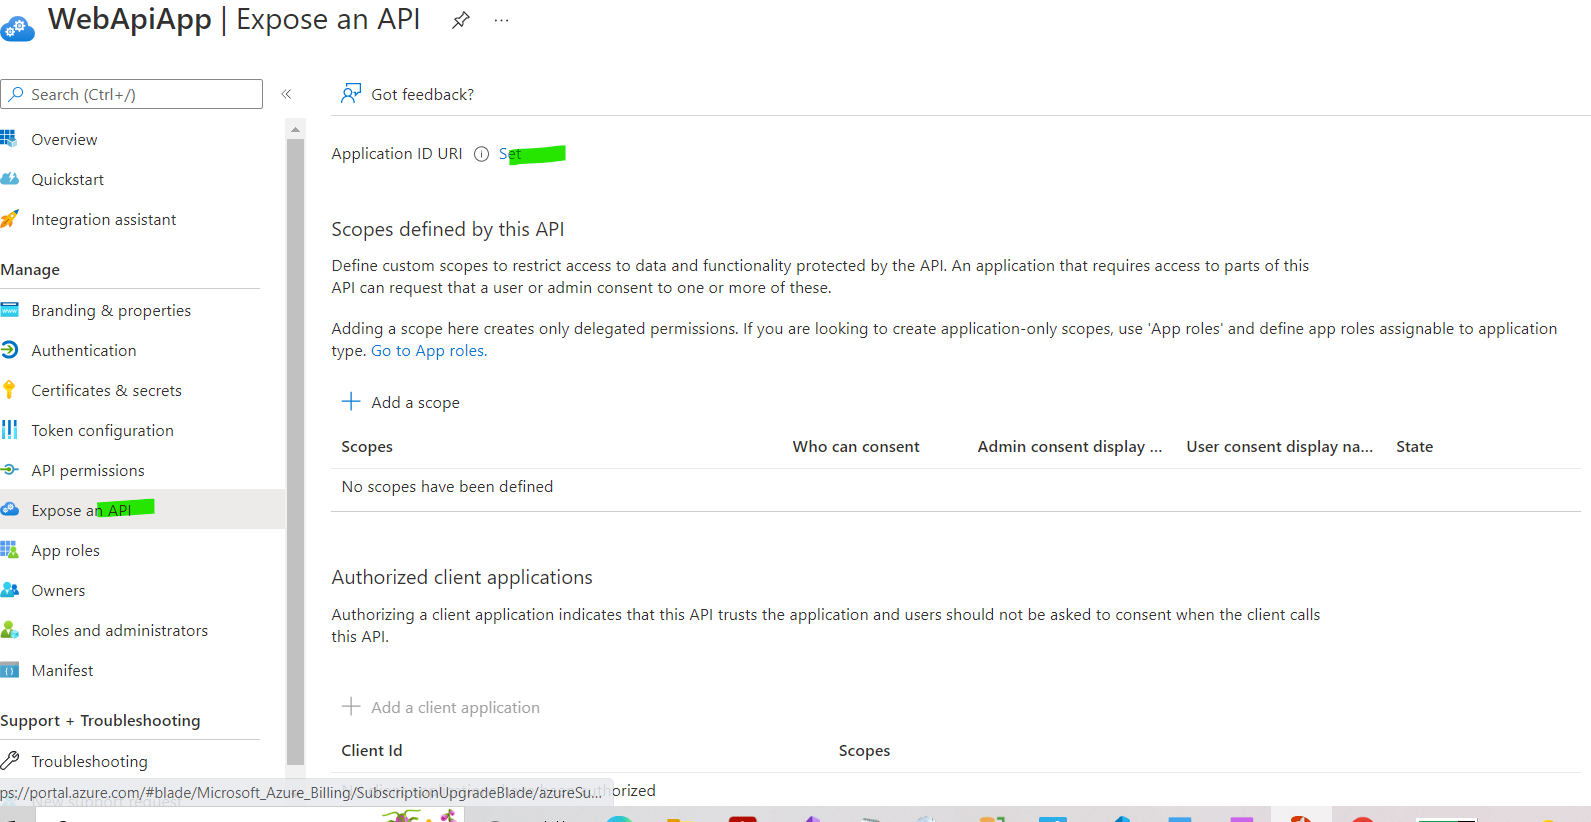Click the Troubleshooting wrench icon

pyautogui.click(x=9, y=760)
